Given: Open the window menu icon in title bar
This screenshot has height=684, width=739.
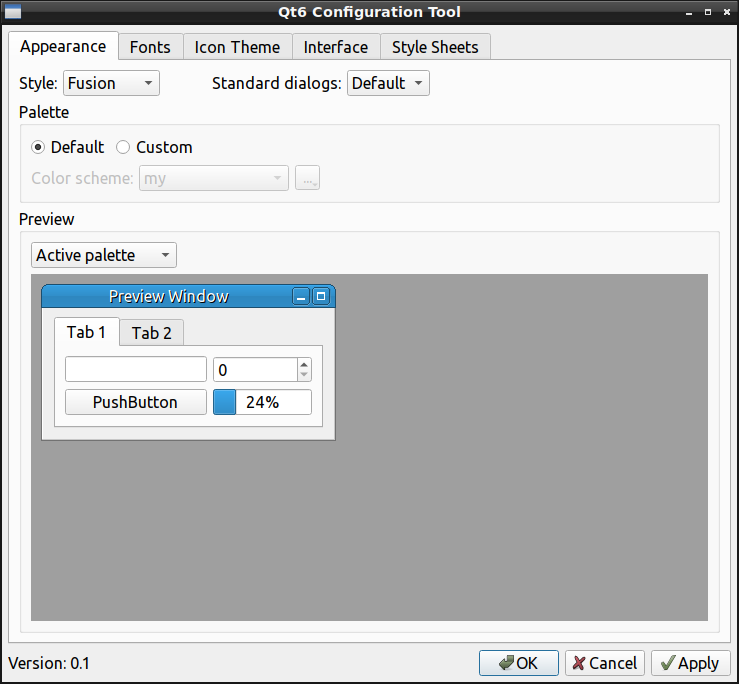Looking at the screenshot, I should (x=13, y=11).
